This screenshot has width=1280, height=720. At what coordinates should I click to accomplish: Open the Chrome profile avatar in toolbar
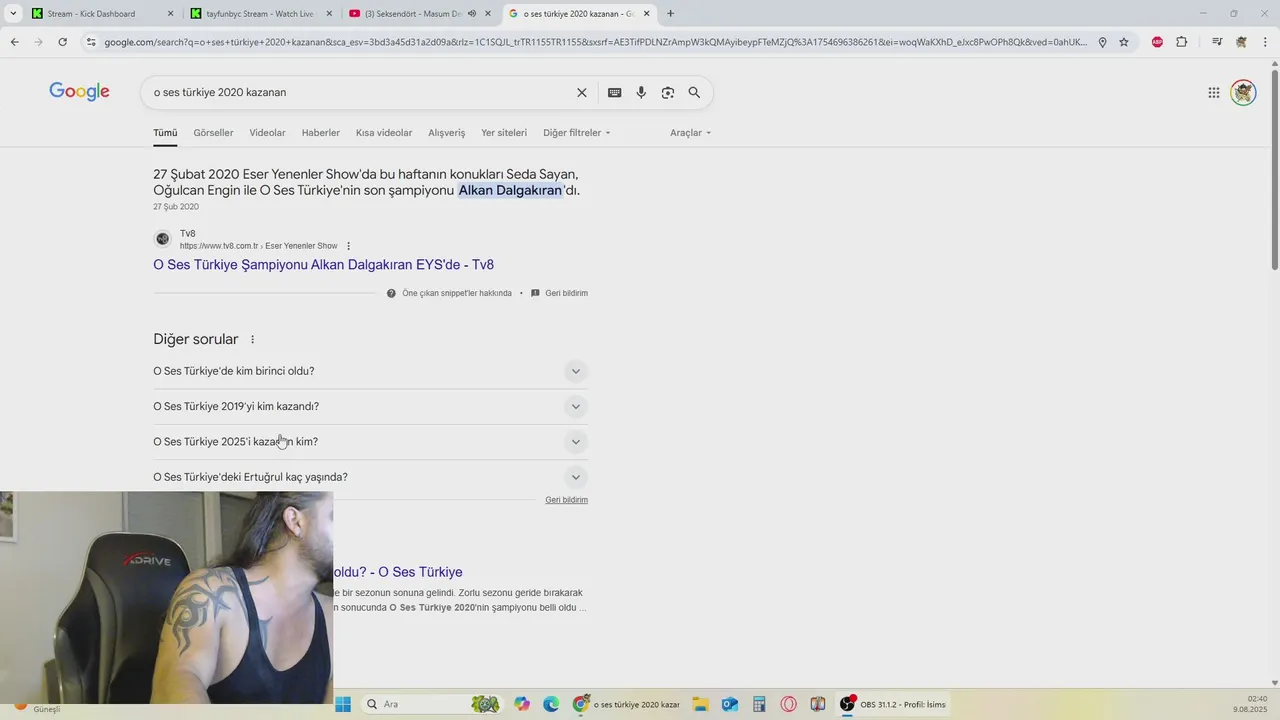(x=1241, y=42)
